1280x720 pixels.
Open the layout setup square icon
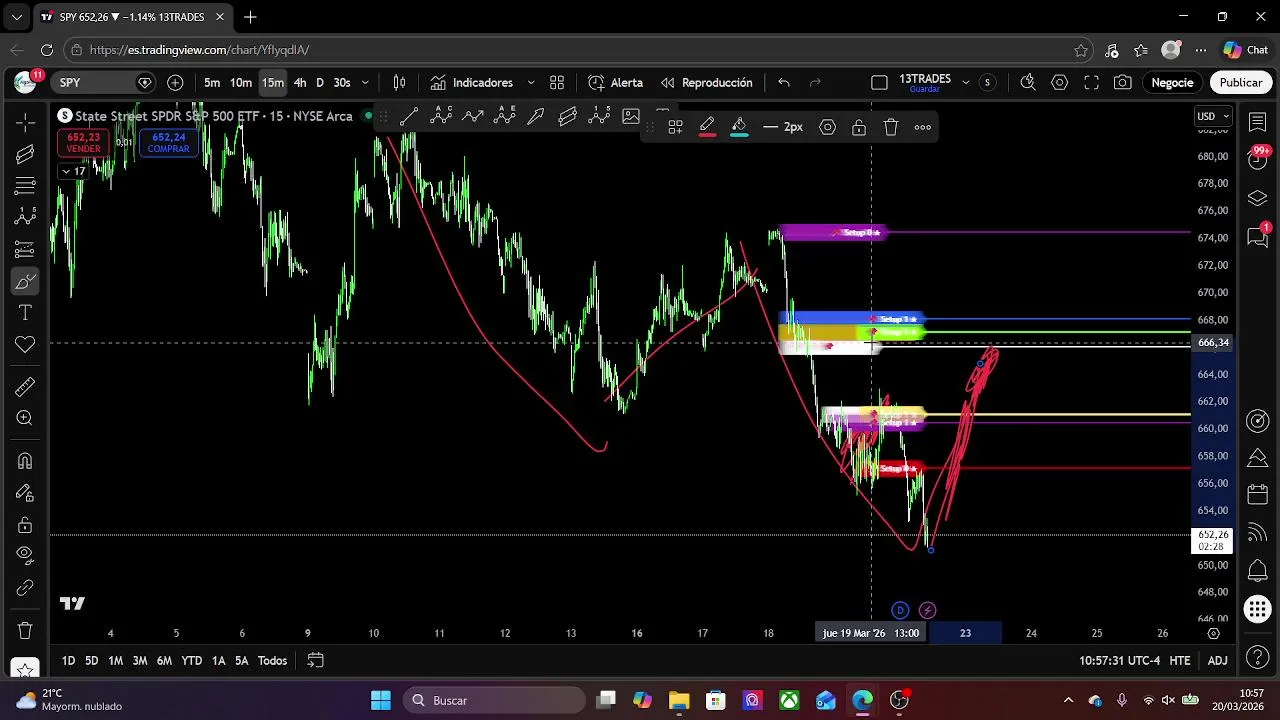(x=879, y=83)
